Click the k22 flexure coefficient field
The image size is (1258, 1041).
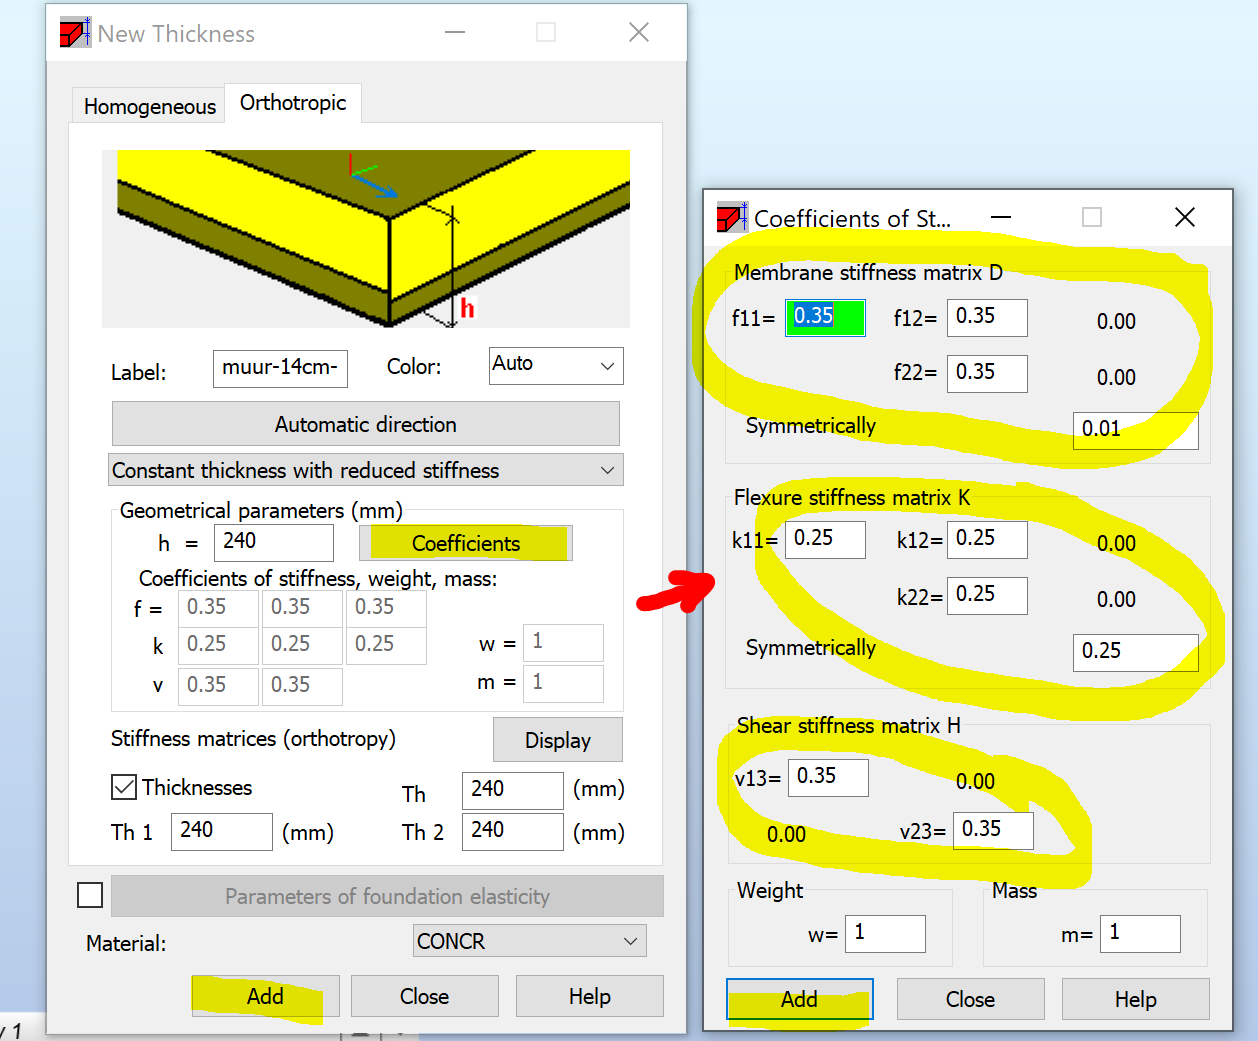pyautogui.click(x=987, y=595)
